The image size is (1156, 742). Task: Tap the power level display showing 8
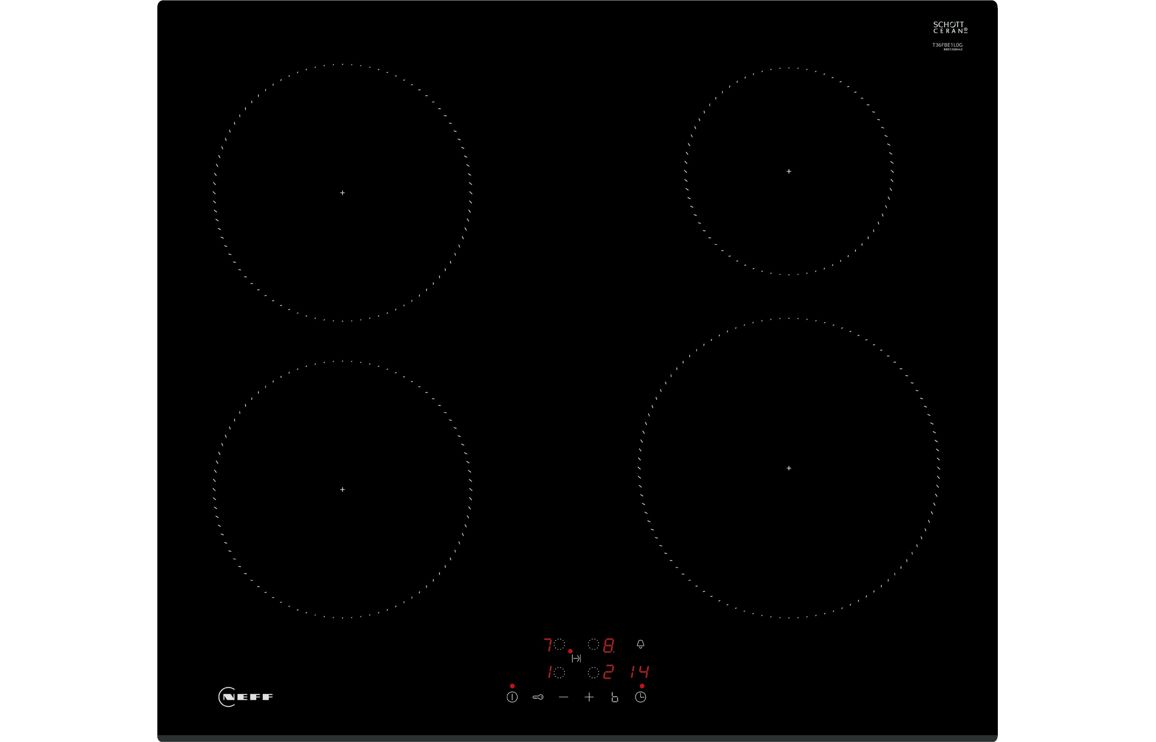click(607, 646)
